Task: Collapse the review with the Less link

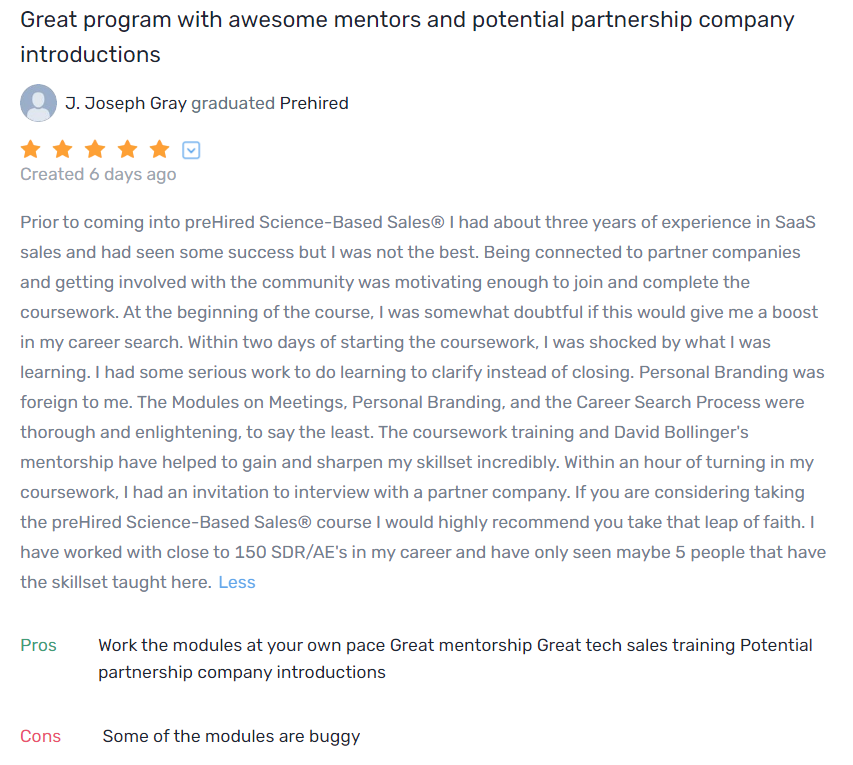Action: pos(237,582)
